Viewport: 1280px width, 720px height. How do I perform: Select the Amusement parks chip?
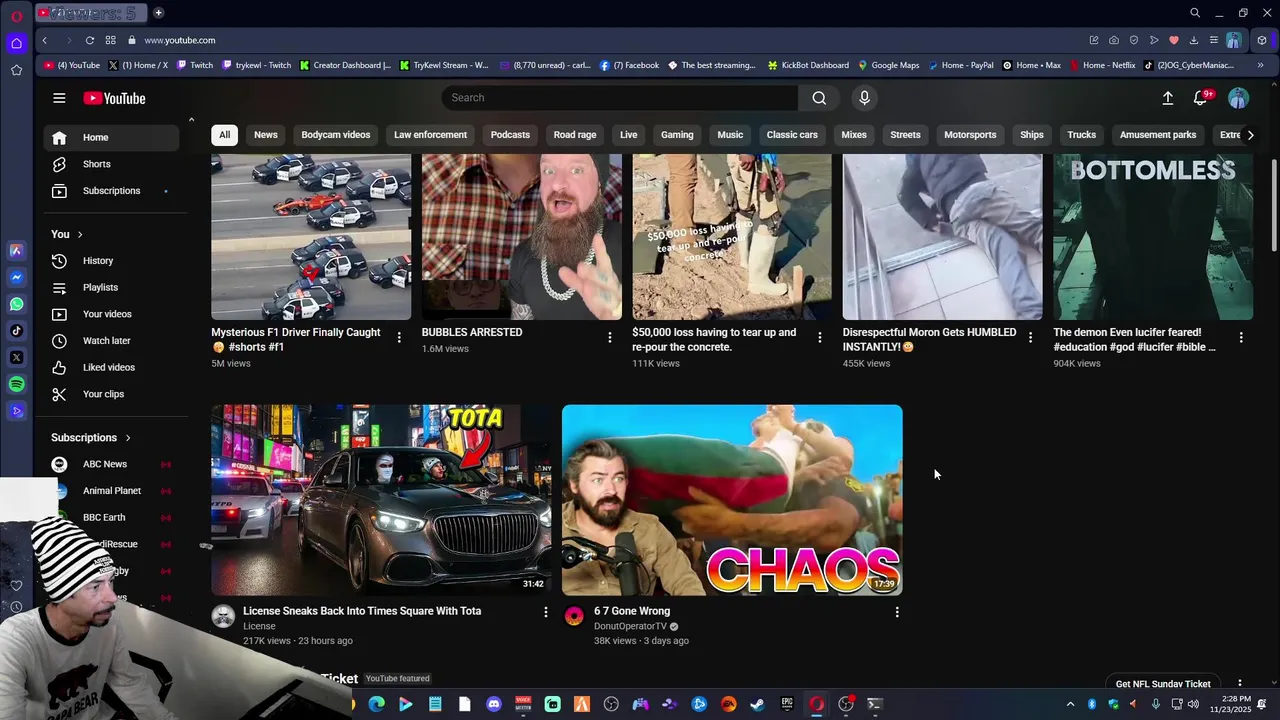click(x=1158, y=135)
